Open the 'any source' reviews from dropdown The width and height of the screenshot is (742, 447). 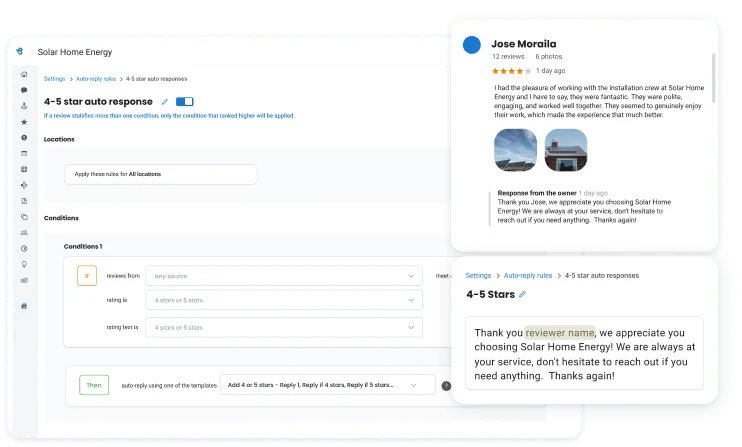click(284, 276)
